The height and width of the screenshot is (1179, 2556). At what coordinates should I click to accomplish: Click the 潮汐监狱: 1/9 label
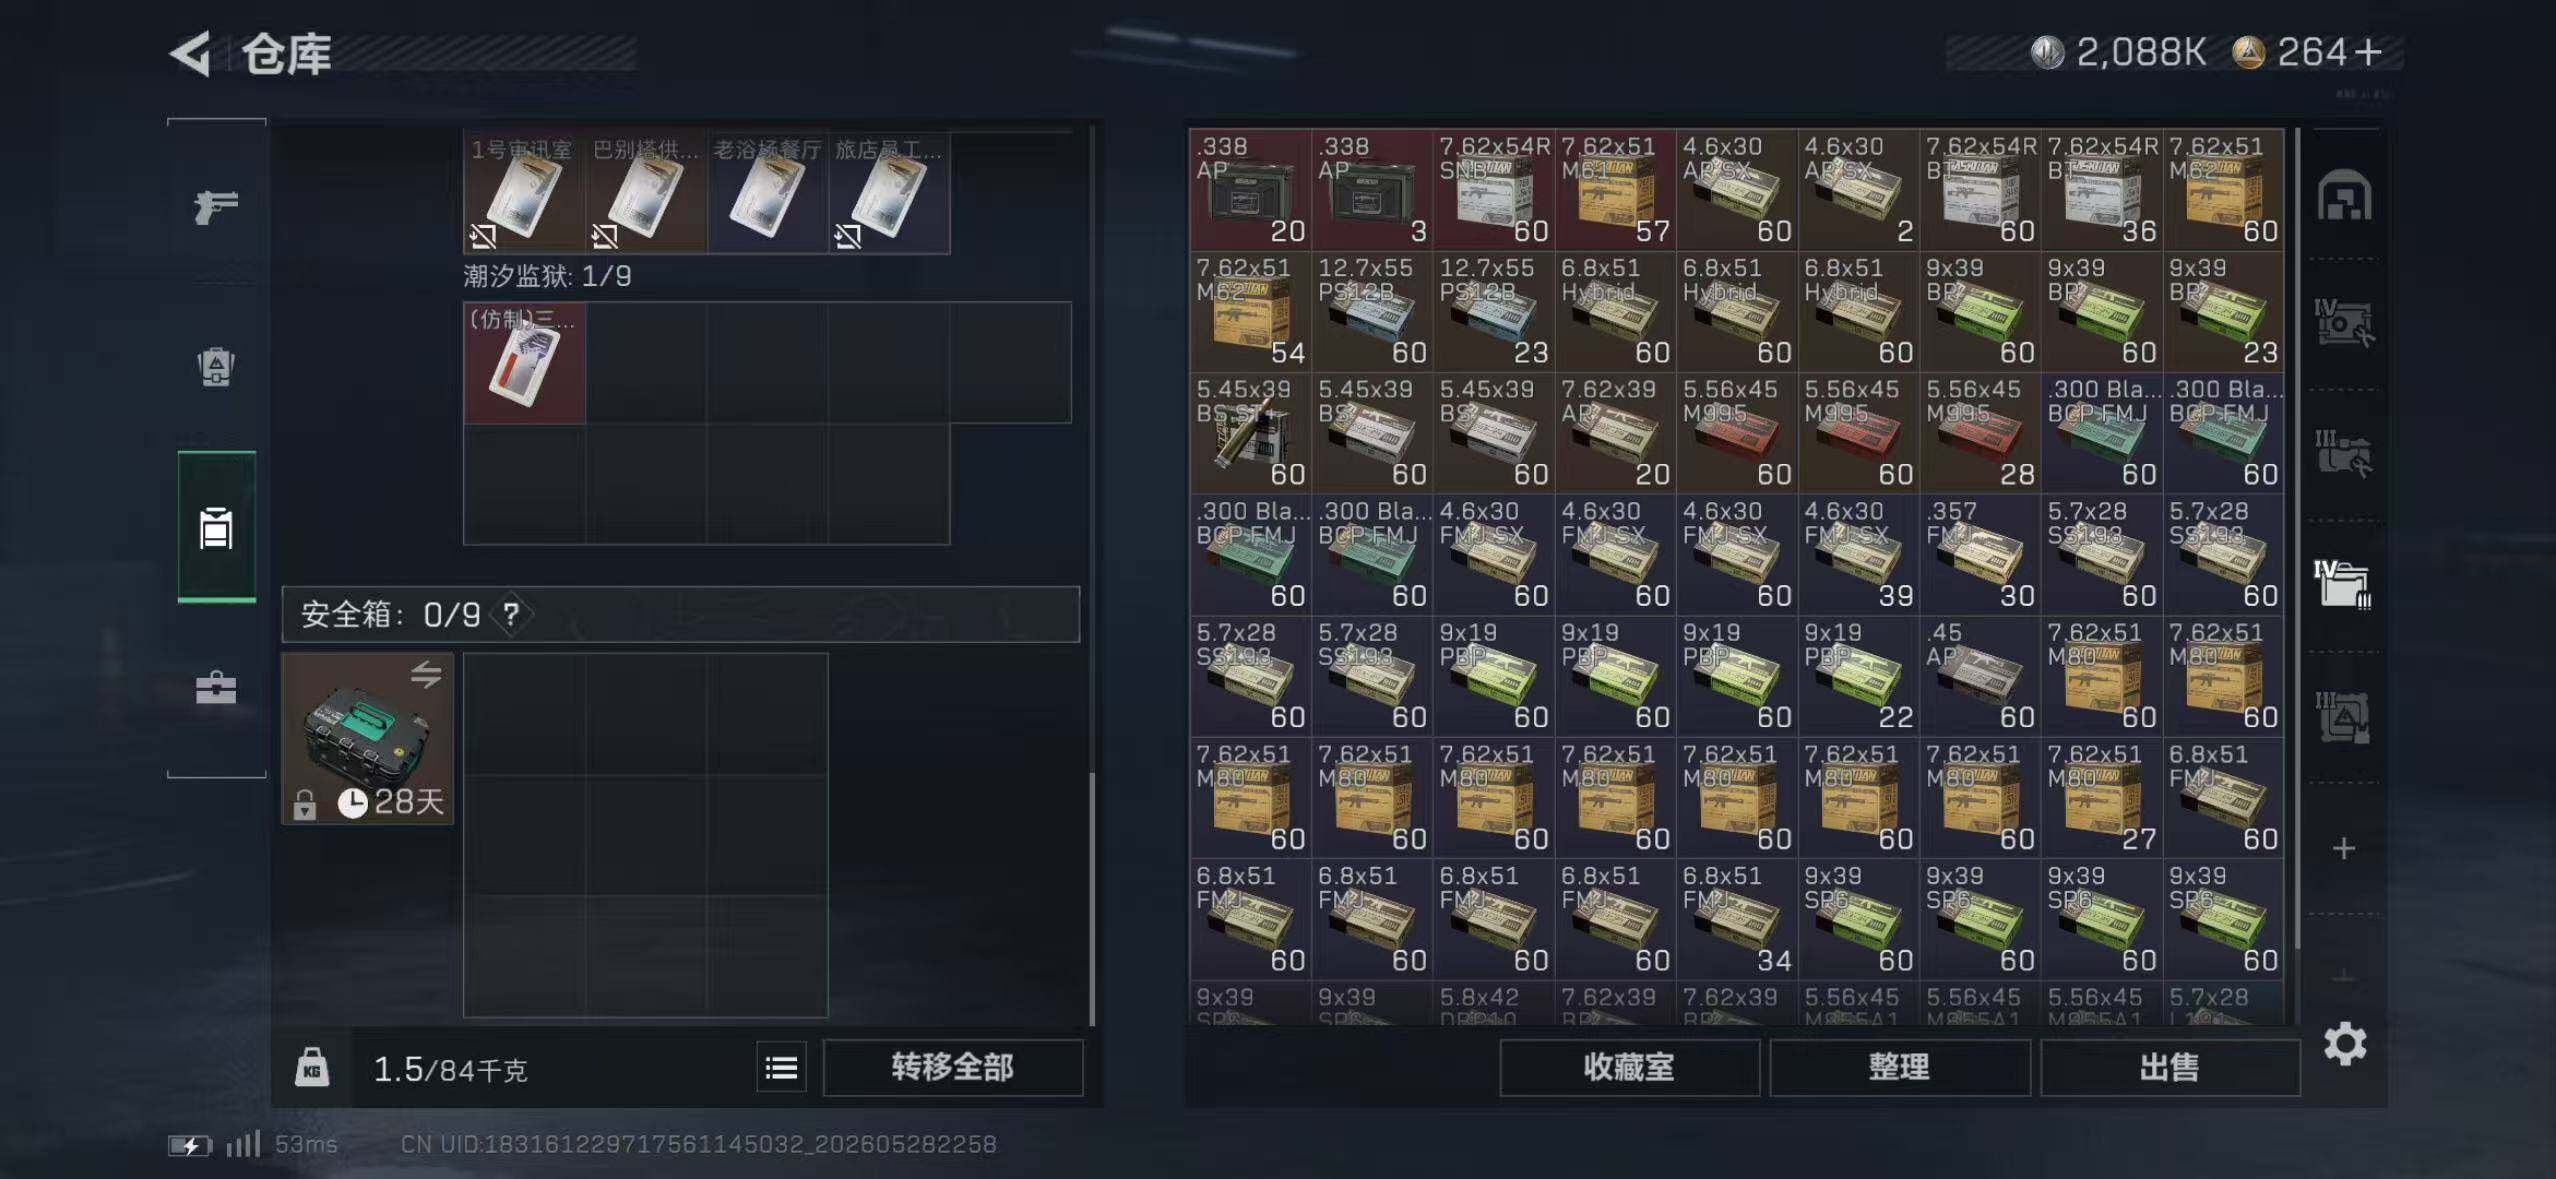pos(547,277)
